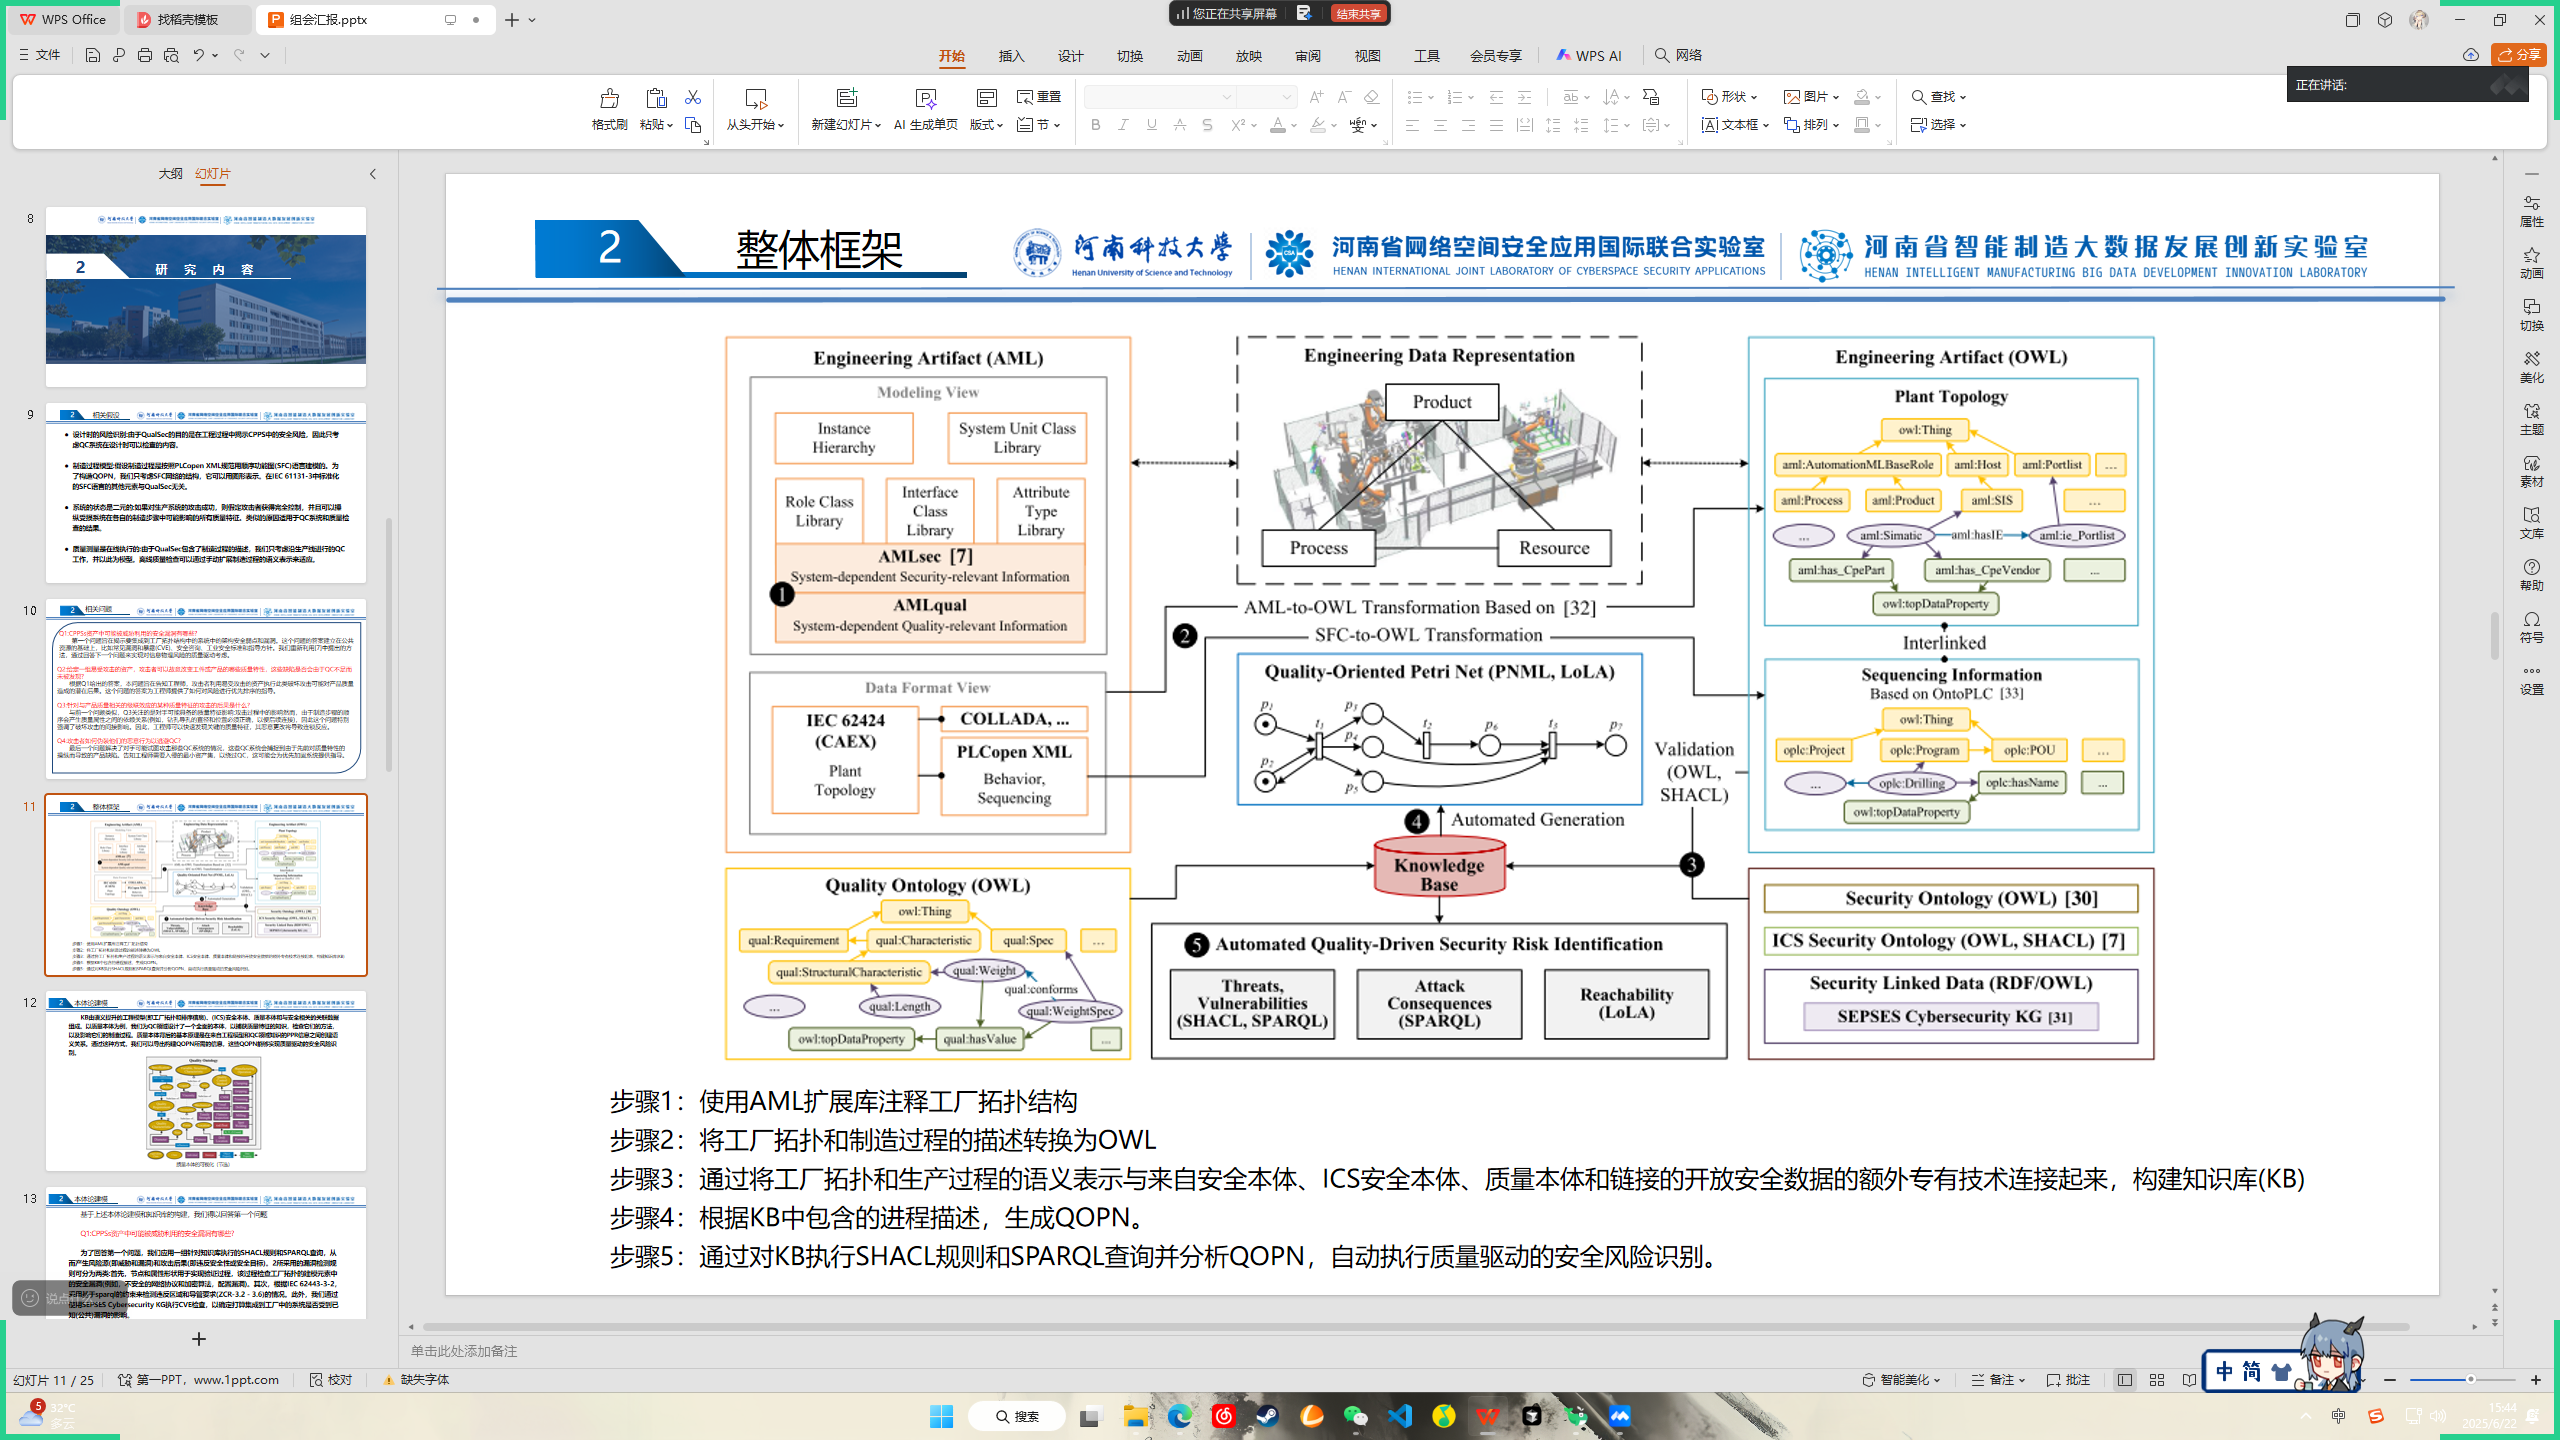
Task: Open the 符号 symbols panel in right sidebar
Action: [x=2531, y=627]
